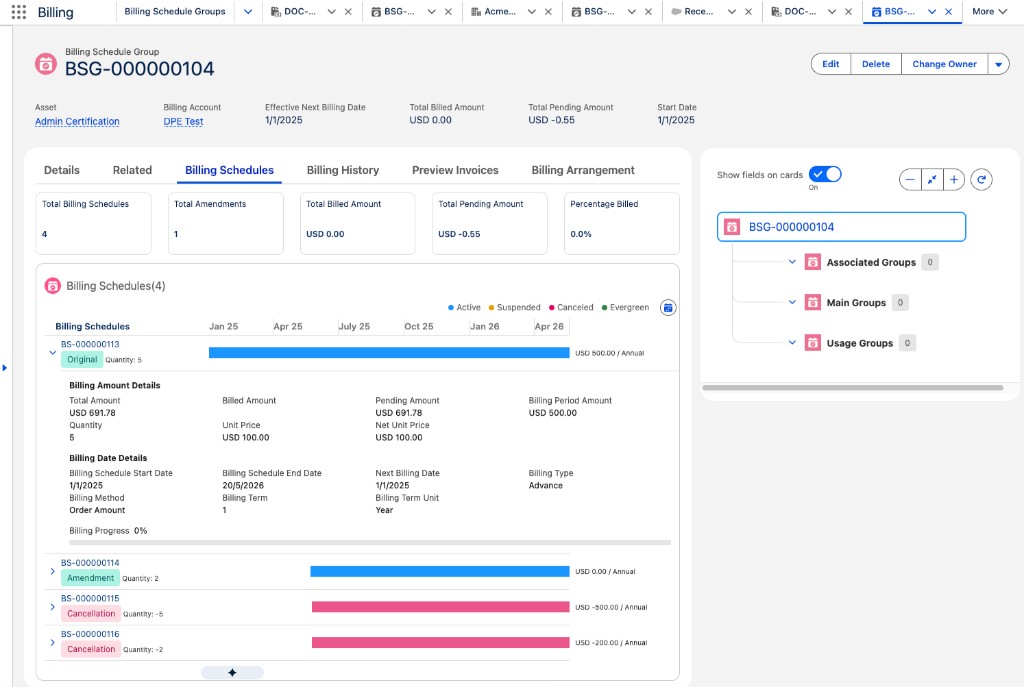
Task: Click the Usage Groups node icon
Action: pyautogui.click(x=812, y=343)
